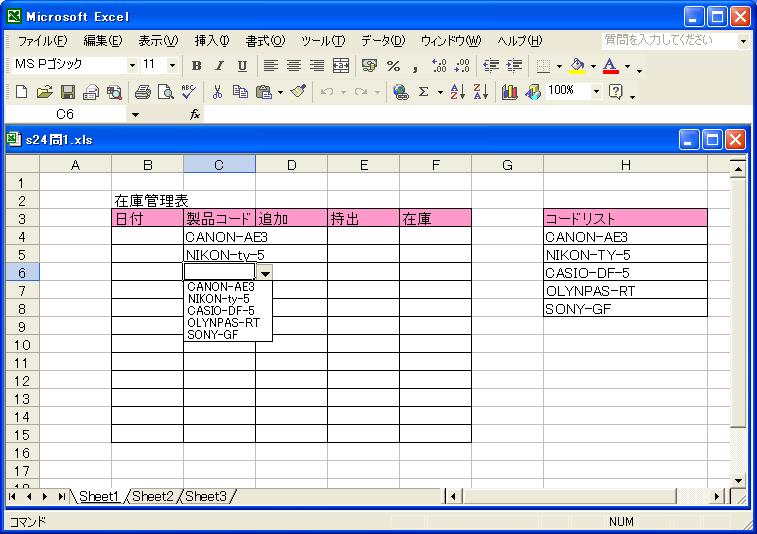Toggle Underline formatting
757x534 pixels.
coord(242,66)
